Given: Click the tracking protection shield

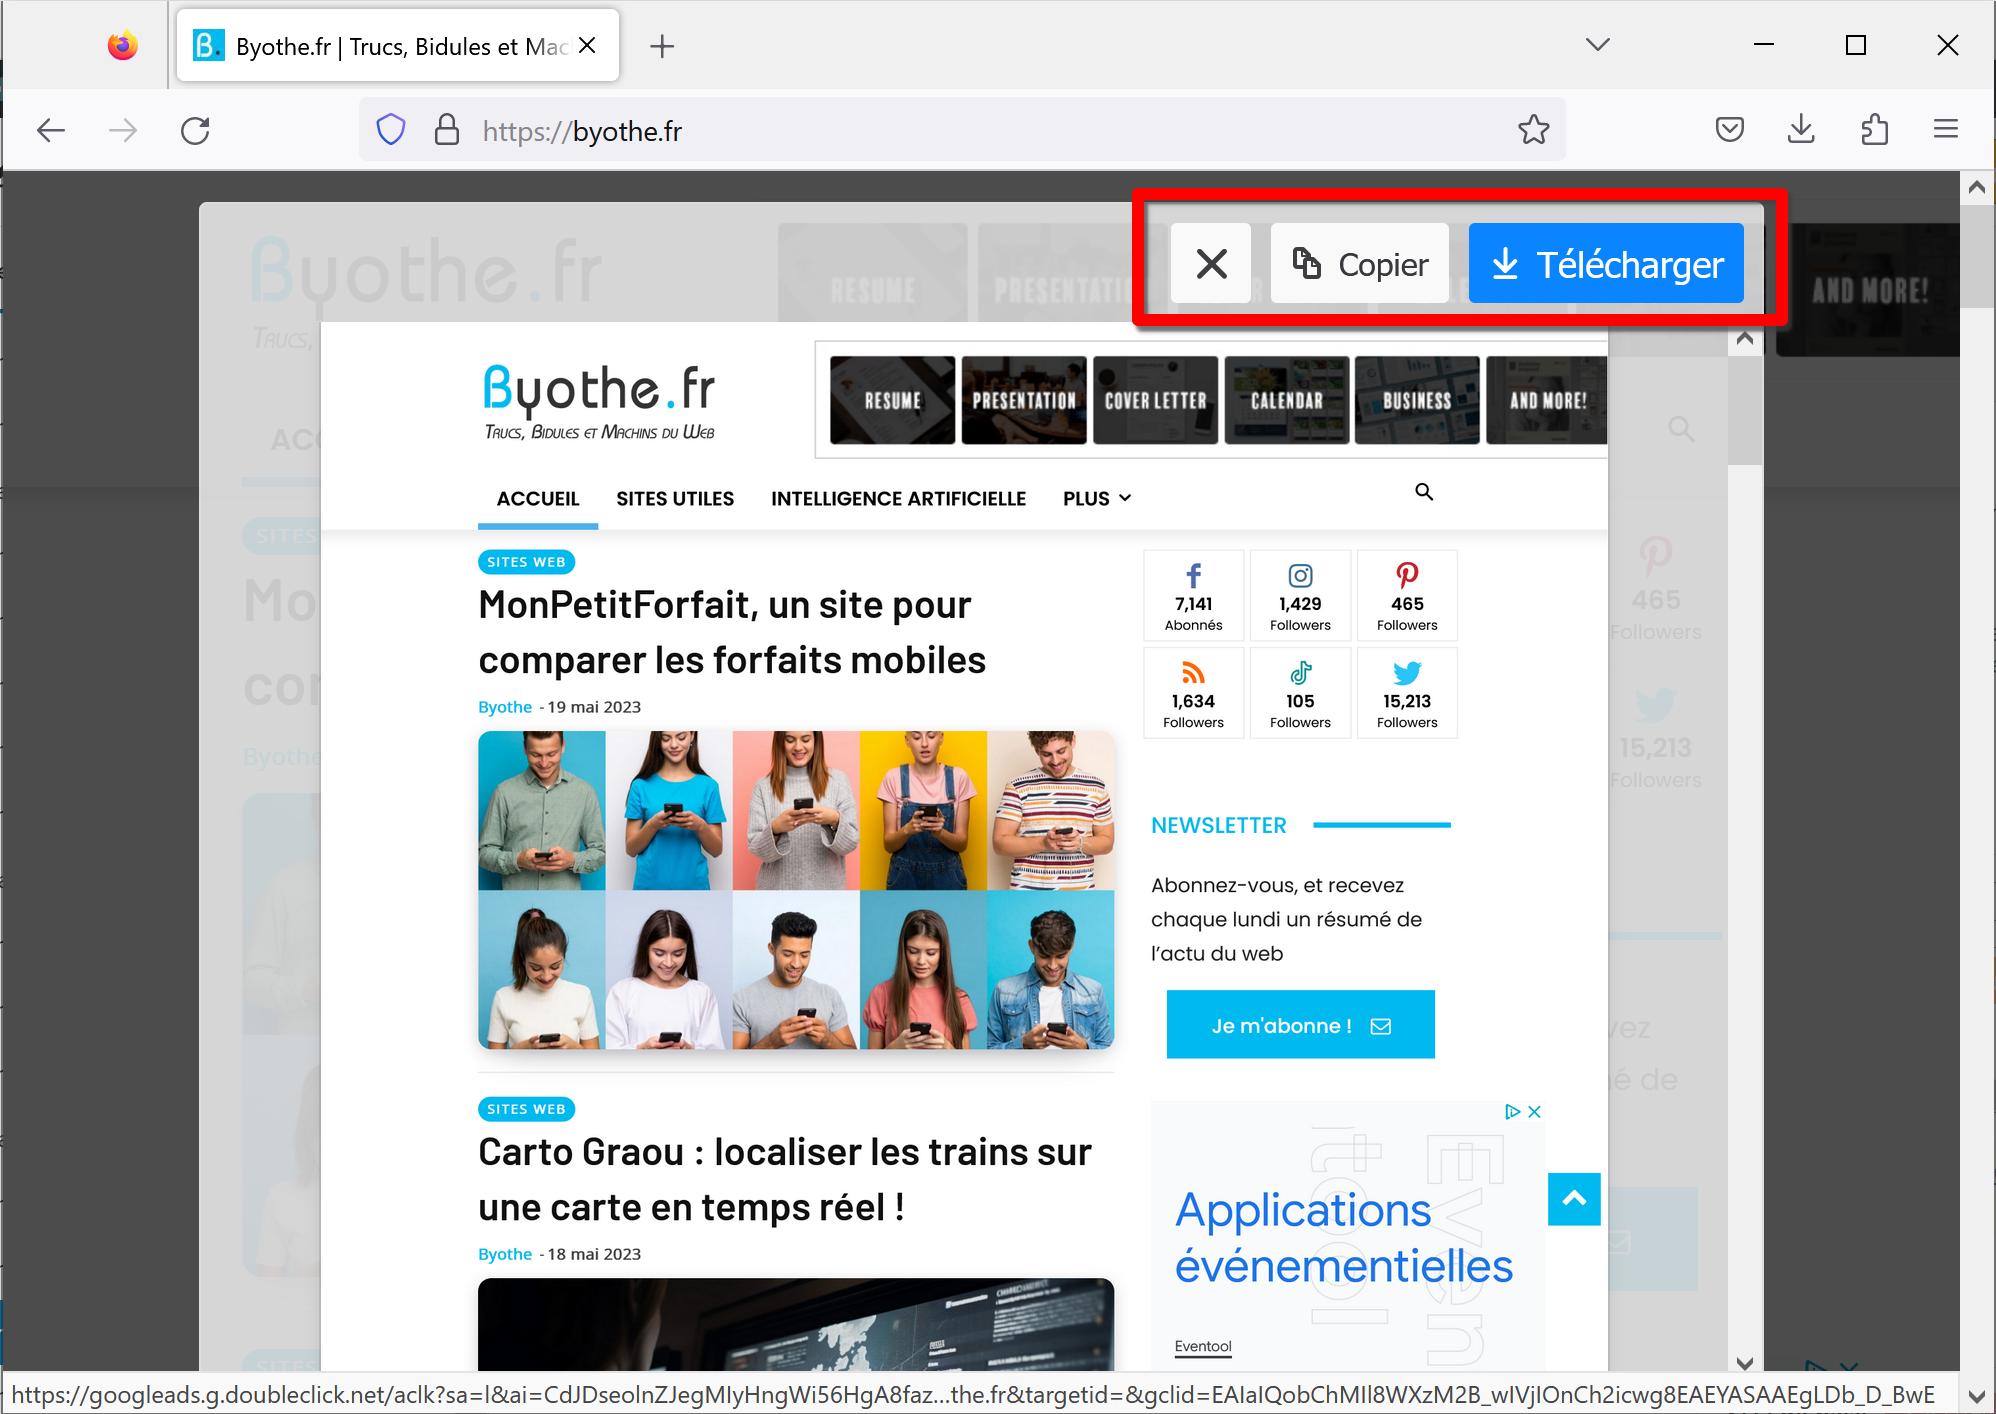Looking at the screenshot, I should click(390, 129).
